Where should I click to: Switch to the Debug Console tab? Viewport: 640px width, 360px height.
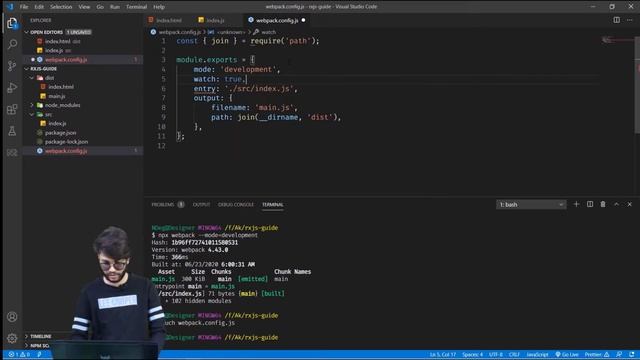tap(236, 204)
